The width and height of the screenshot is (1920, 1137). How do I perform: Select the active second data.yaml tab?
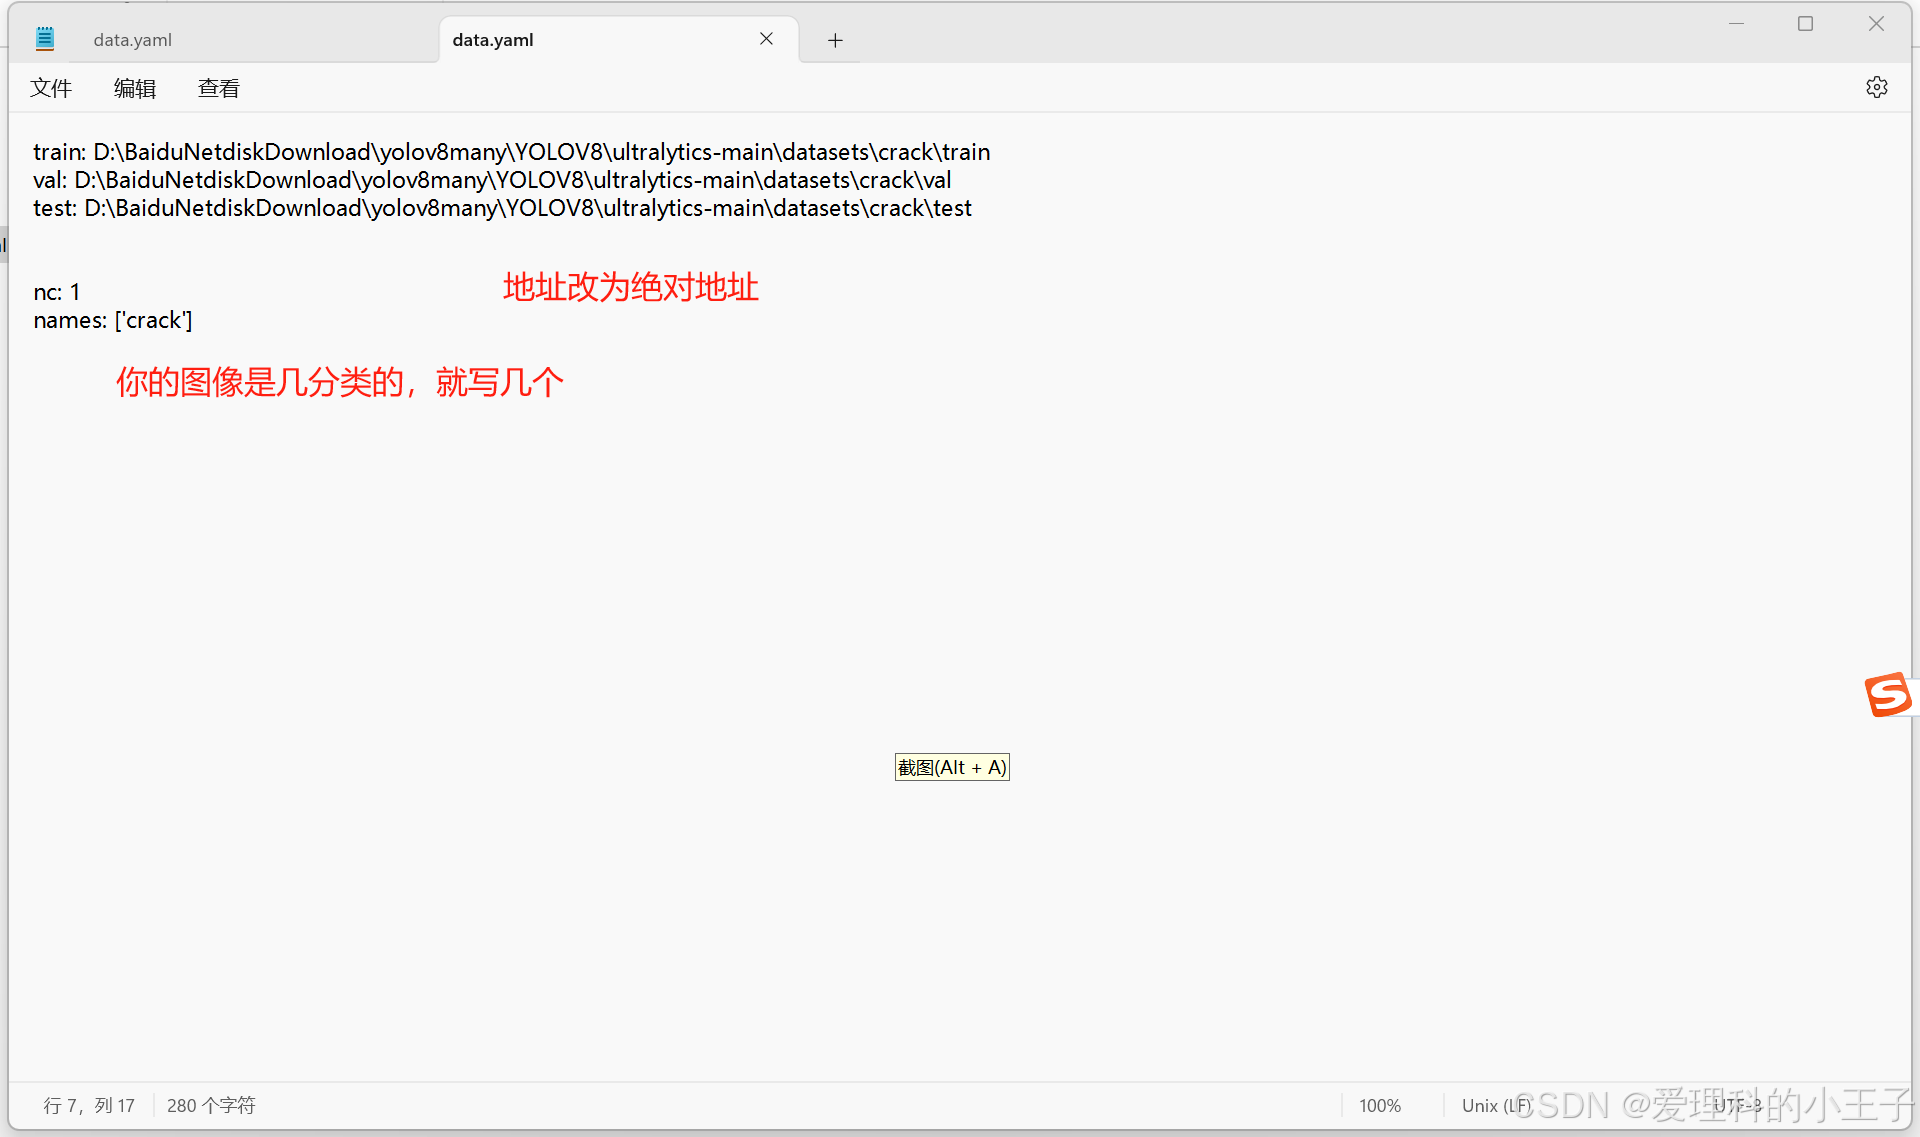493,40
